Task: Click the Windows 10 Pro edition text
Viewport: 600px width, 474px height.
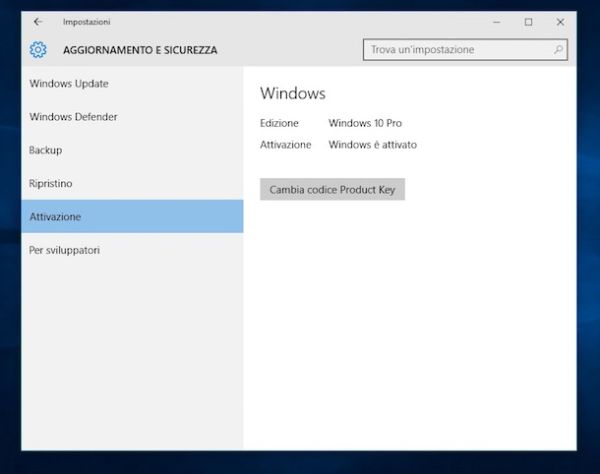Action: (x=365, y=123)
